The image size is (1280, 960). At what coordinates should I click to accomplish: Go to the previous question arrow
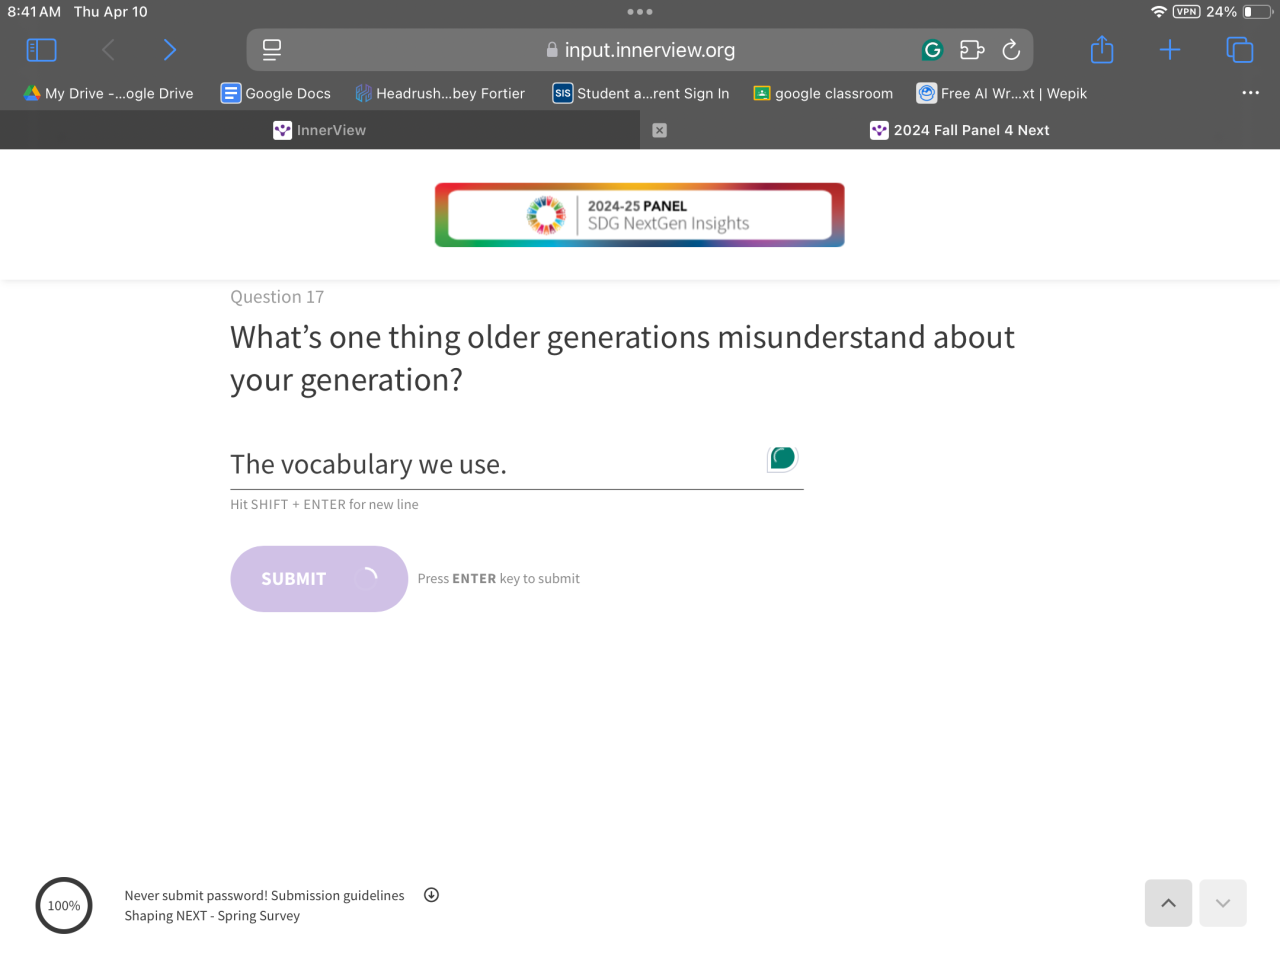click(1168, 903)
